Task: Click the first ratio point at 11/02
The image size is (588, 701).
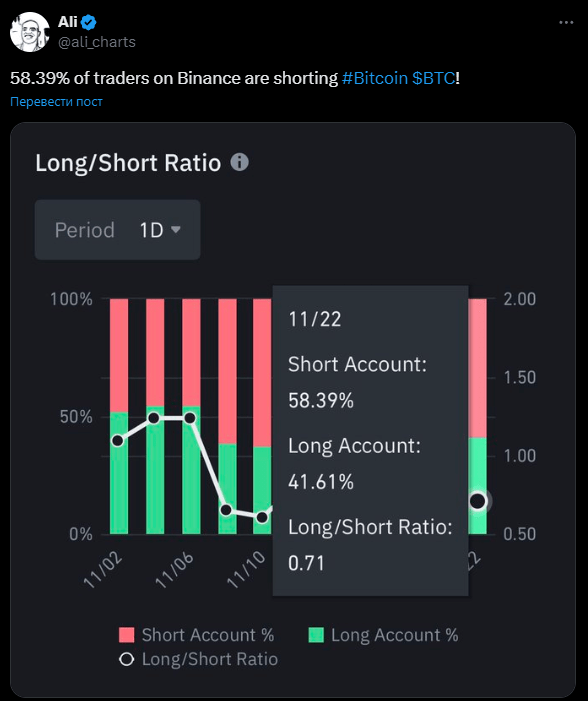Action: 118,441
